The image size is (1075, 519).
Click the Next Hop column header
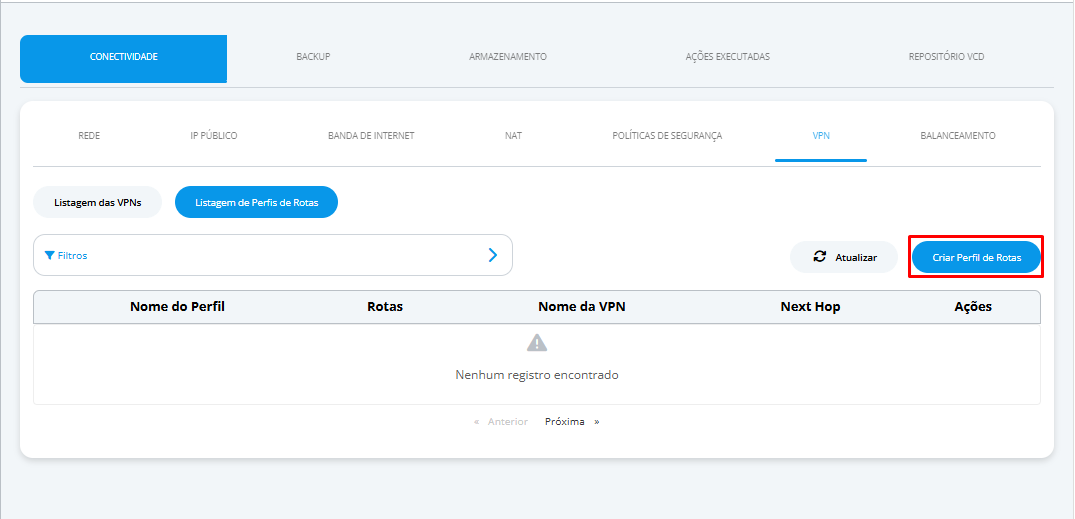[810, 306]
